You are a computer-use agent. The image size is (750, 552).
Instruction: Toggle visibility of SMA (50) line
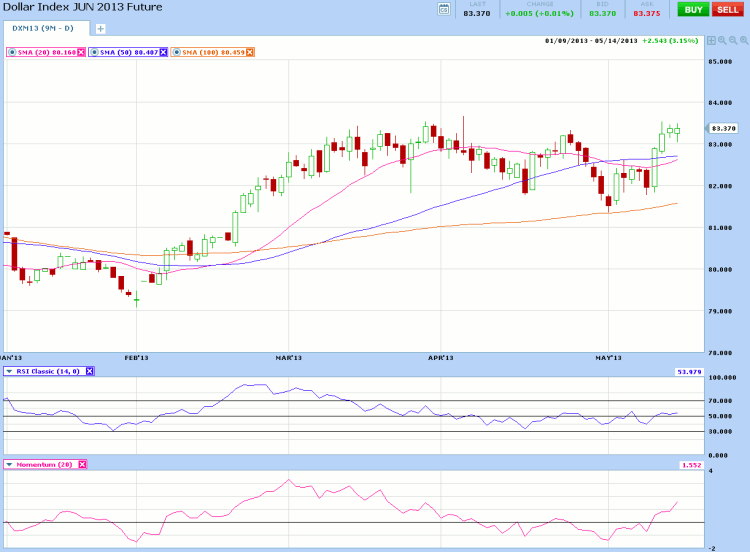[x=93, y=52]
